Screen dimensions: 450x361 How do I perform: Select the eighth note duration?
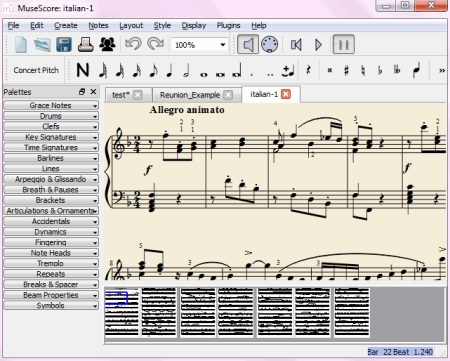click(153, 70)
